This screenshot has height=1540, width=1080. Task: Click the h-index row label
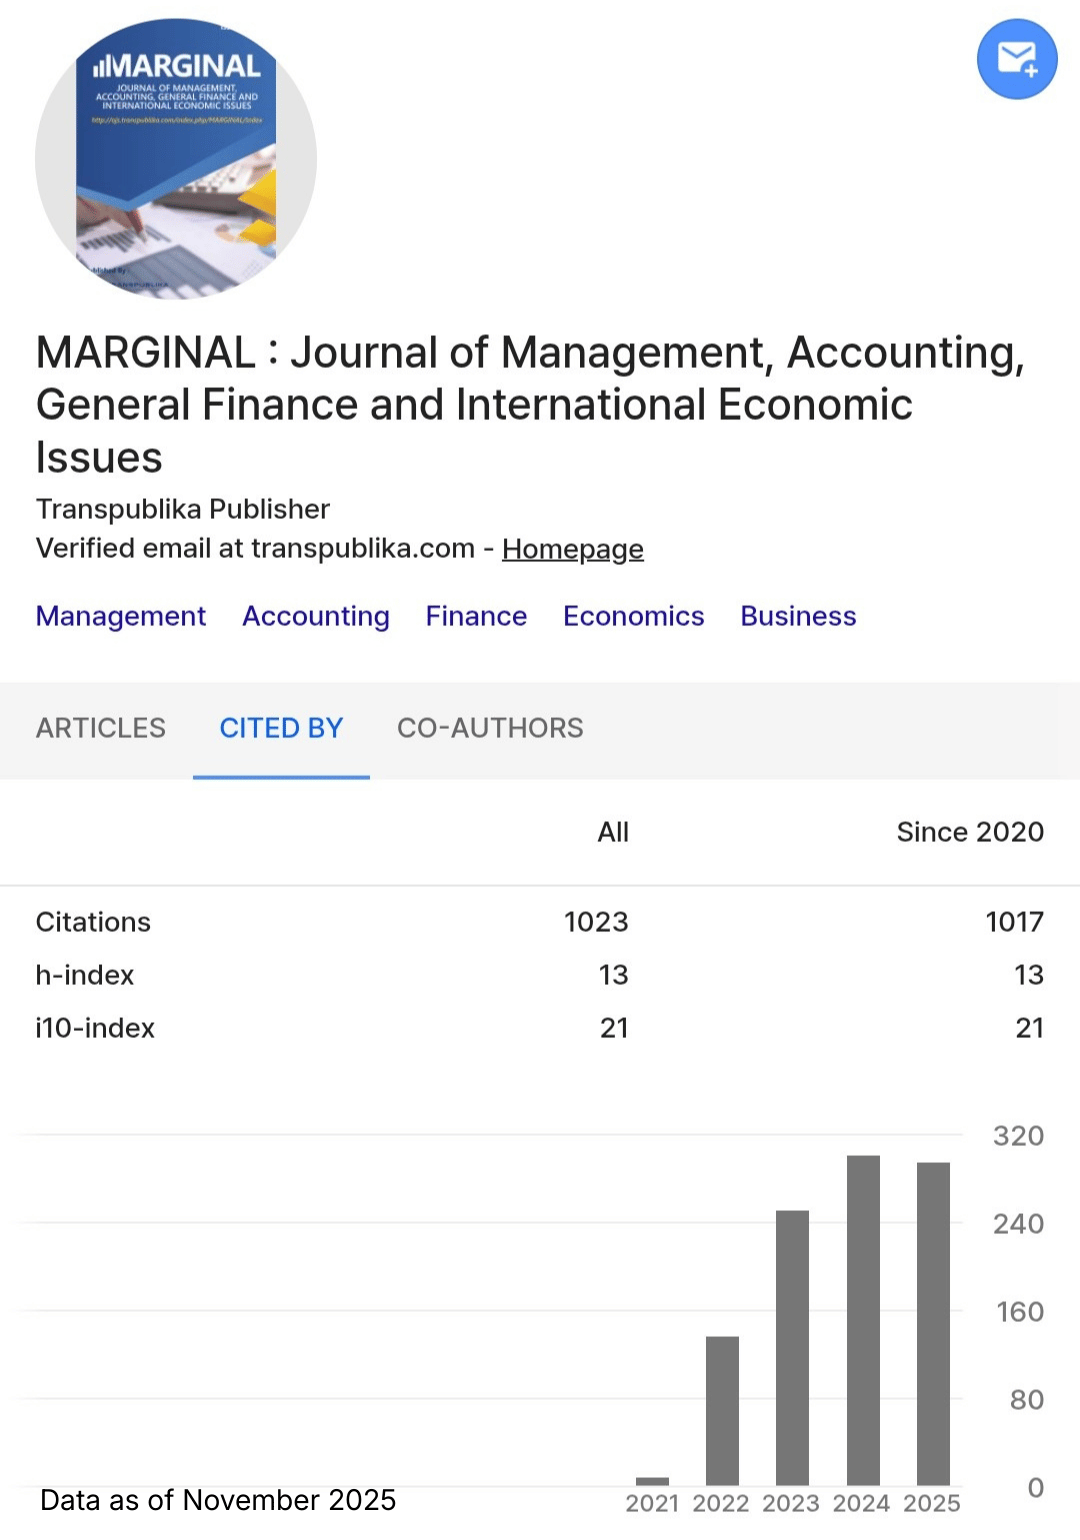85,975
